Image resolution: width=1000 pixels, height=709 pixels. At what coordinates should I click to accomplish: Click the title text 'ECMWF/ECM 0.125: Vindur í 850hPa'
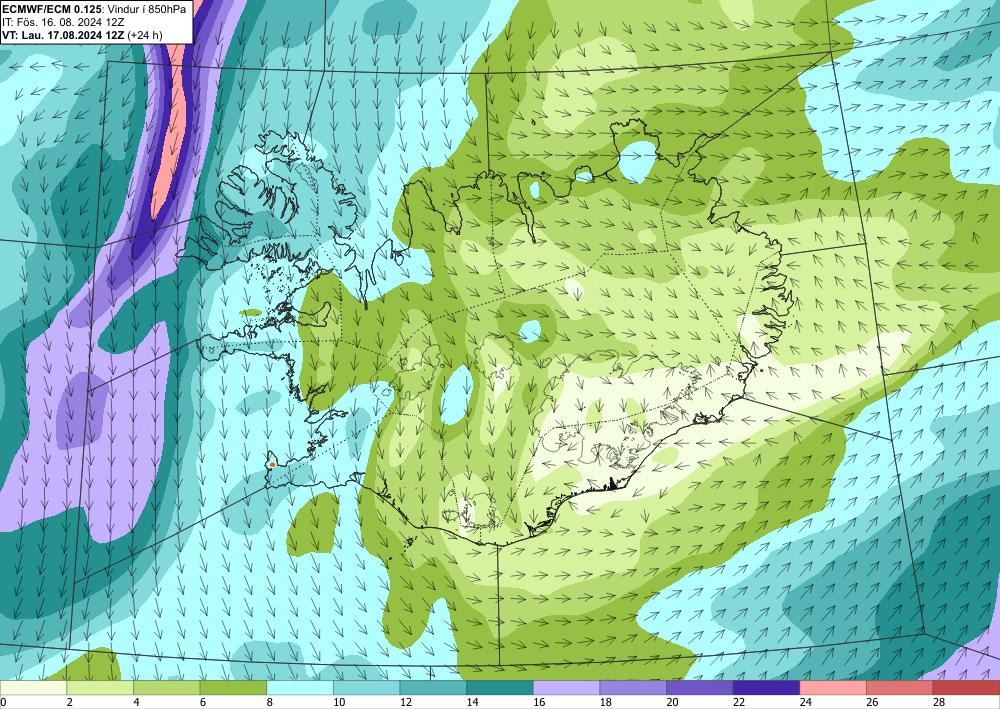94,8
